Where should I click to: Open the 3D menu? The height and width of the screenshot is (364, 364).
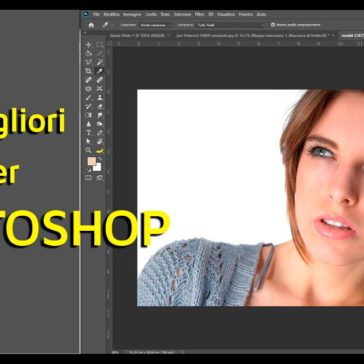click(x=211, y=14)
